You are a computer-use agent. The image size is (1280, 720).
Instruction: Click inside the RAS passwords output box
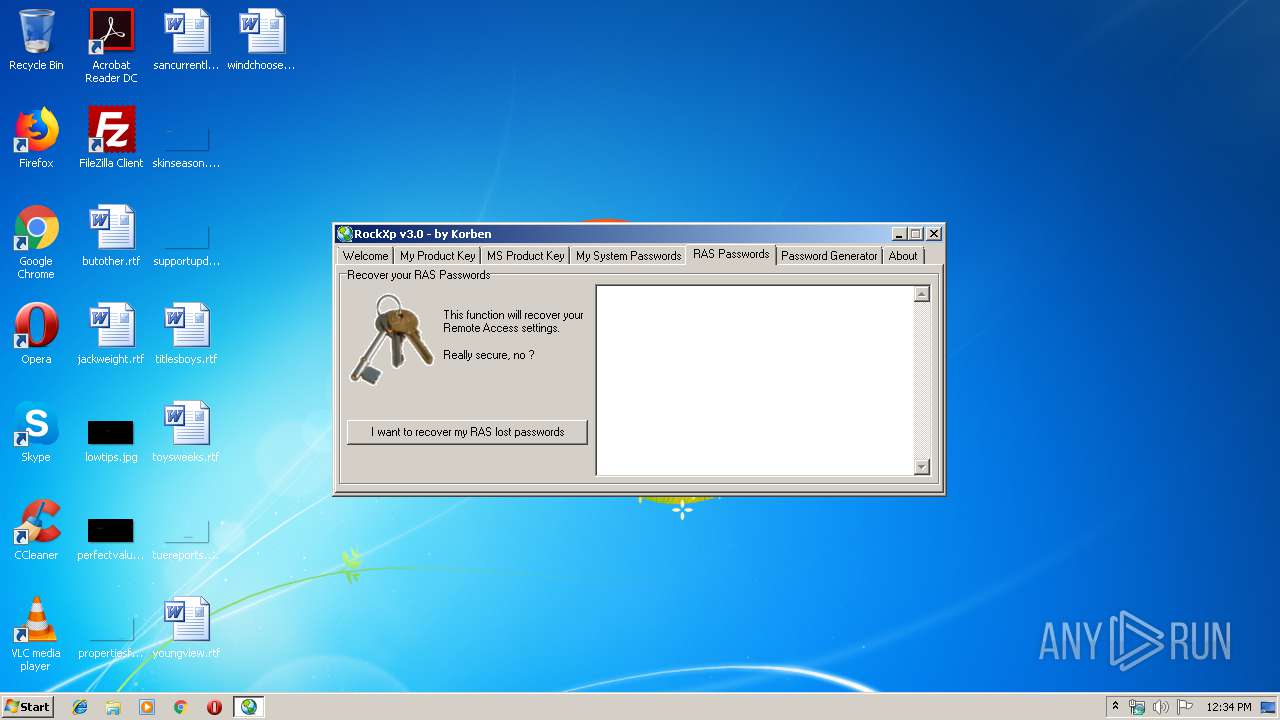(x=755, y=380)
